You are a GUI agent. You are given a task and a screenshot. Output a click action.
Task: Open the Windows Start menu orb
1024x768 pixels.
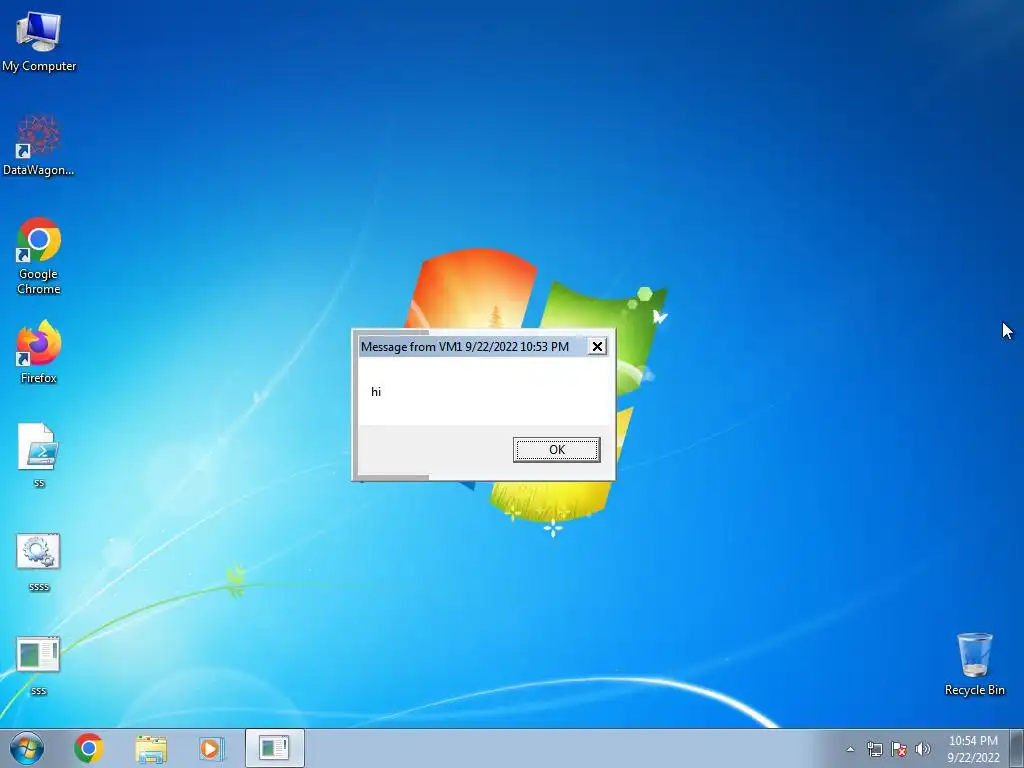(27, 748)
